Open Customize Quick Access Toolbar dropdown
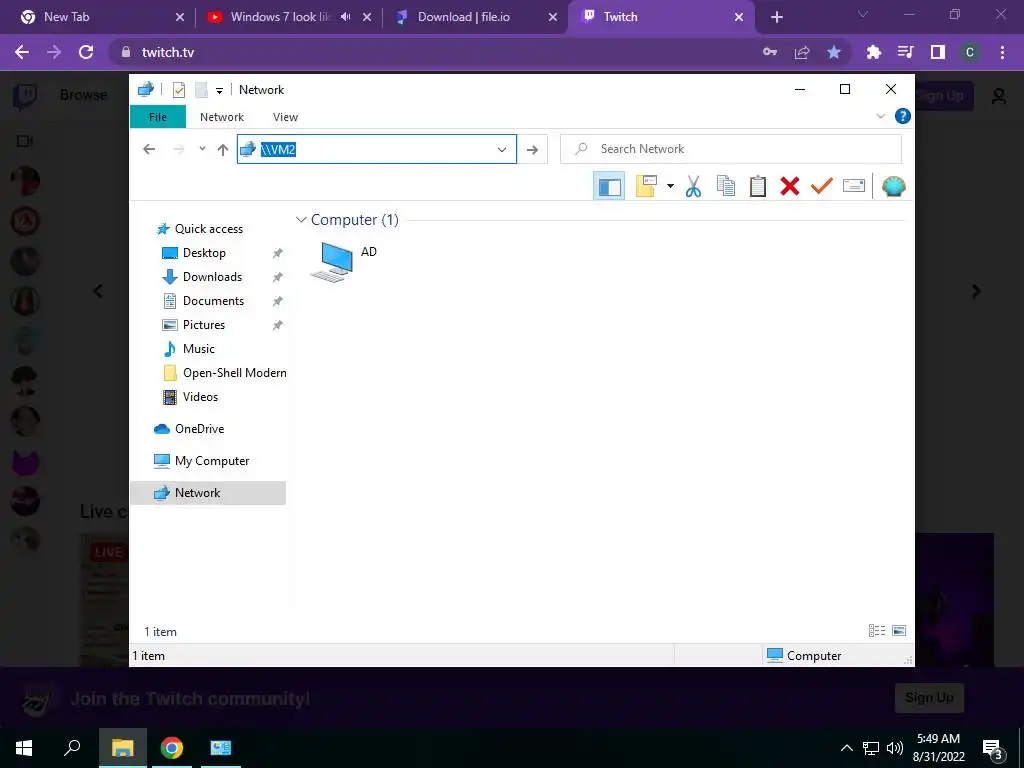The width and height of the screenshot is (1024, 768). pos(219,91)
